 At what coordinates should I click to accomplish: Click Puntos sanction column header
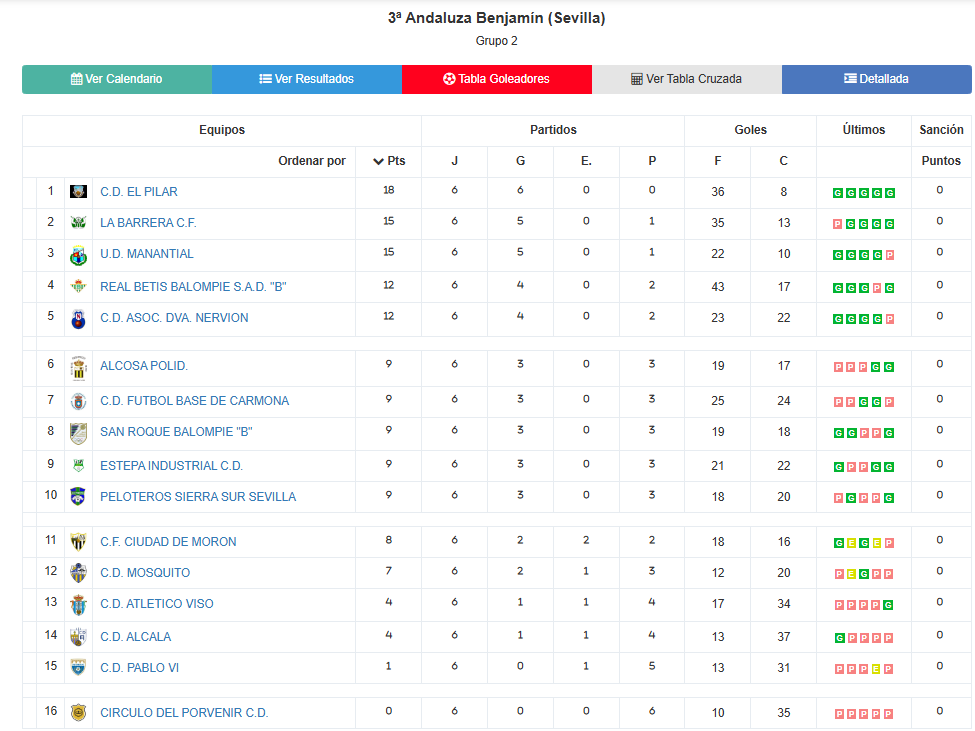[x=941, y=161]
